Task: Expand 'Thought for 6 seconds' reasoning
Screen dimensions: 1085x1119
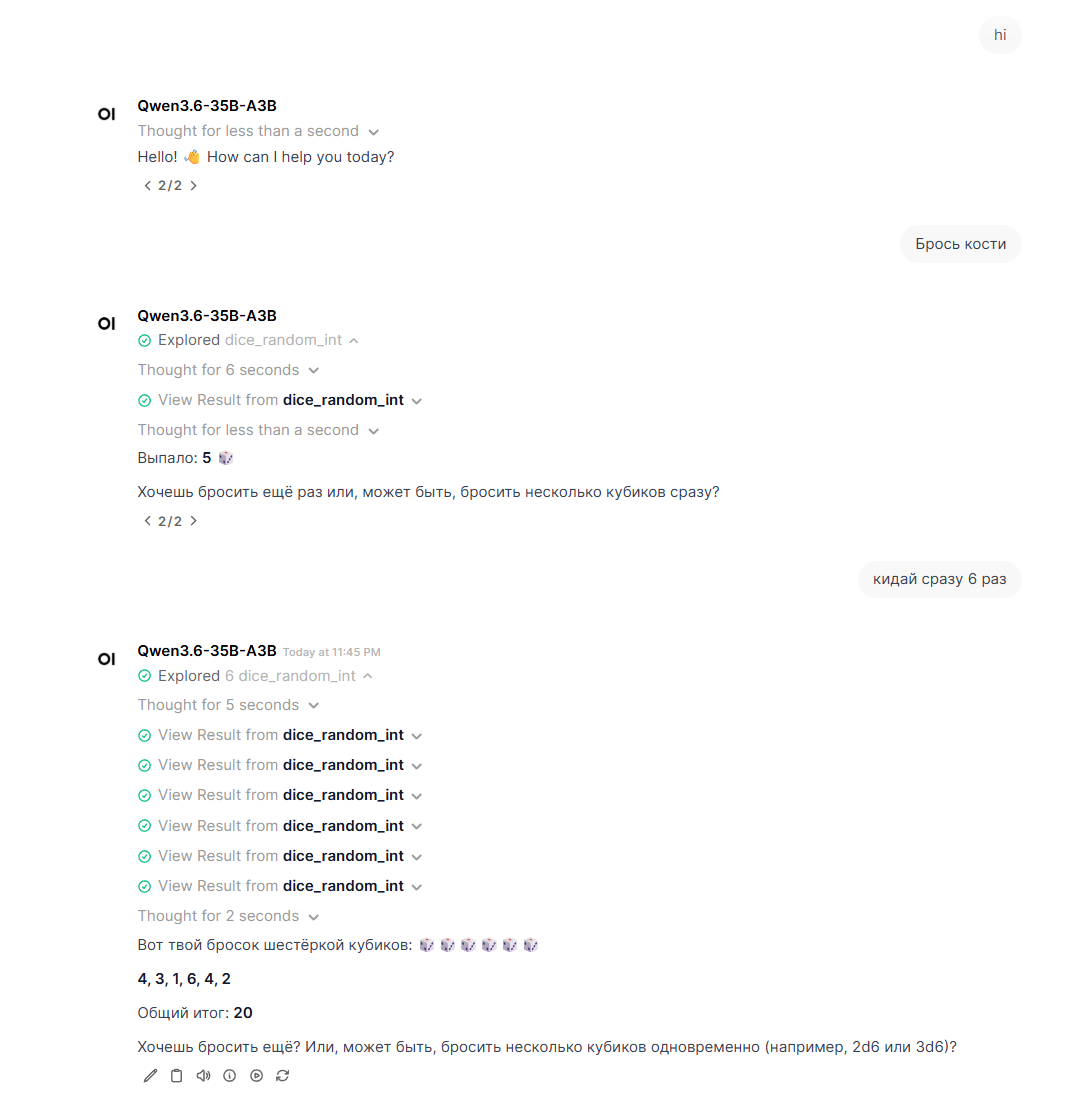Action: coord(228,370)
